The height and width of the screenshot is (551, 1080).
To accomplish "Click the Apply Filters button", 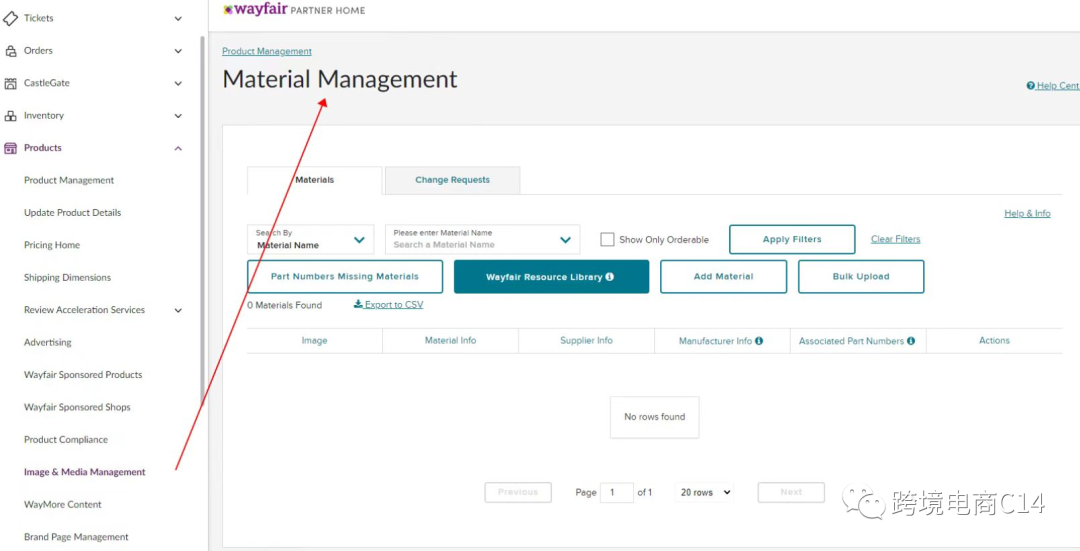I will coord(792,240).
